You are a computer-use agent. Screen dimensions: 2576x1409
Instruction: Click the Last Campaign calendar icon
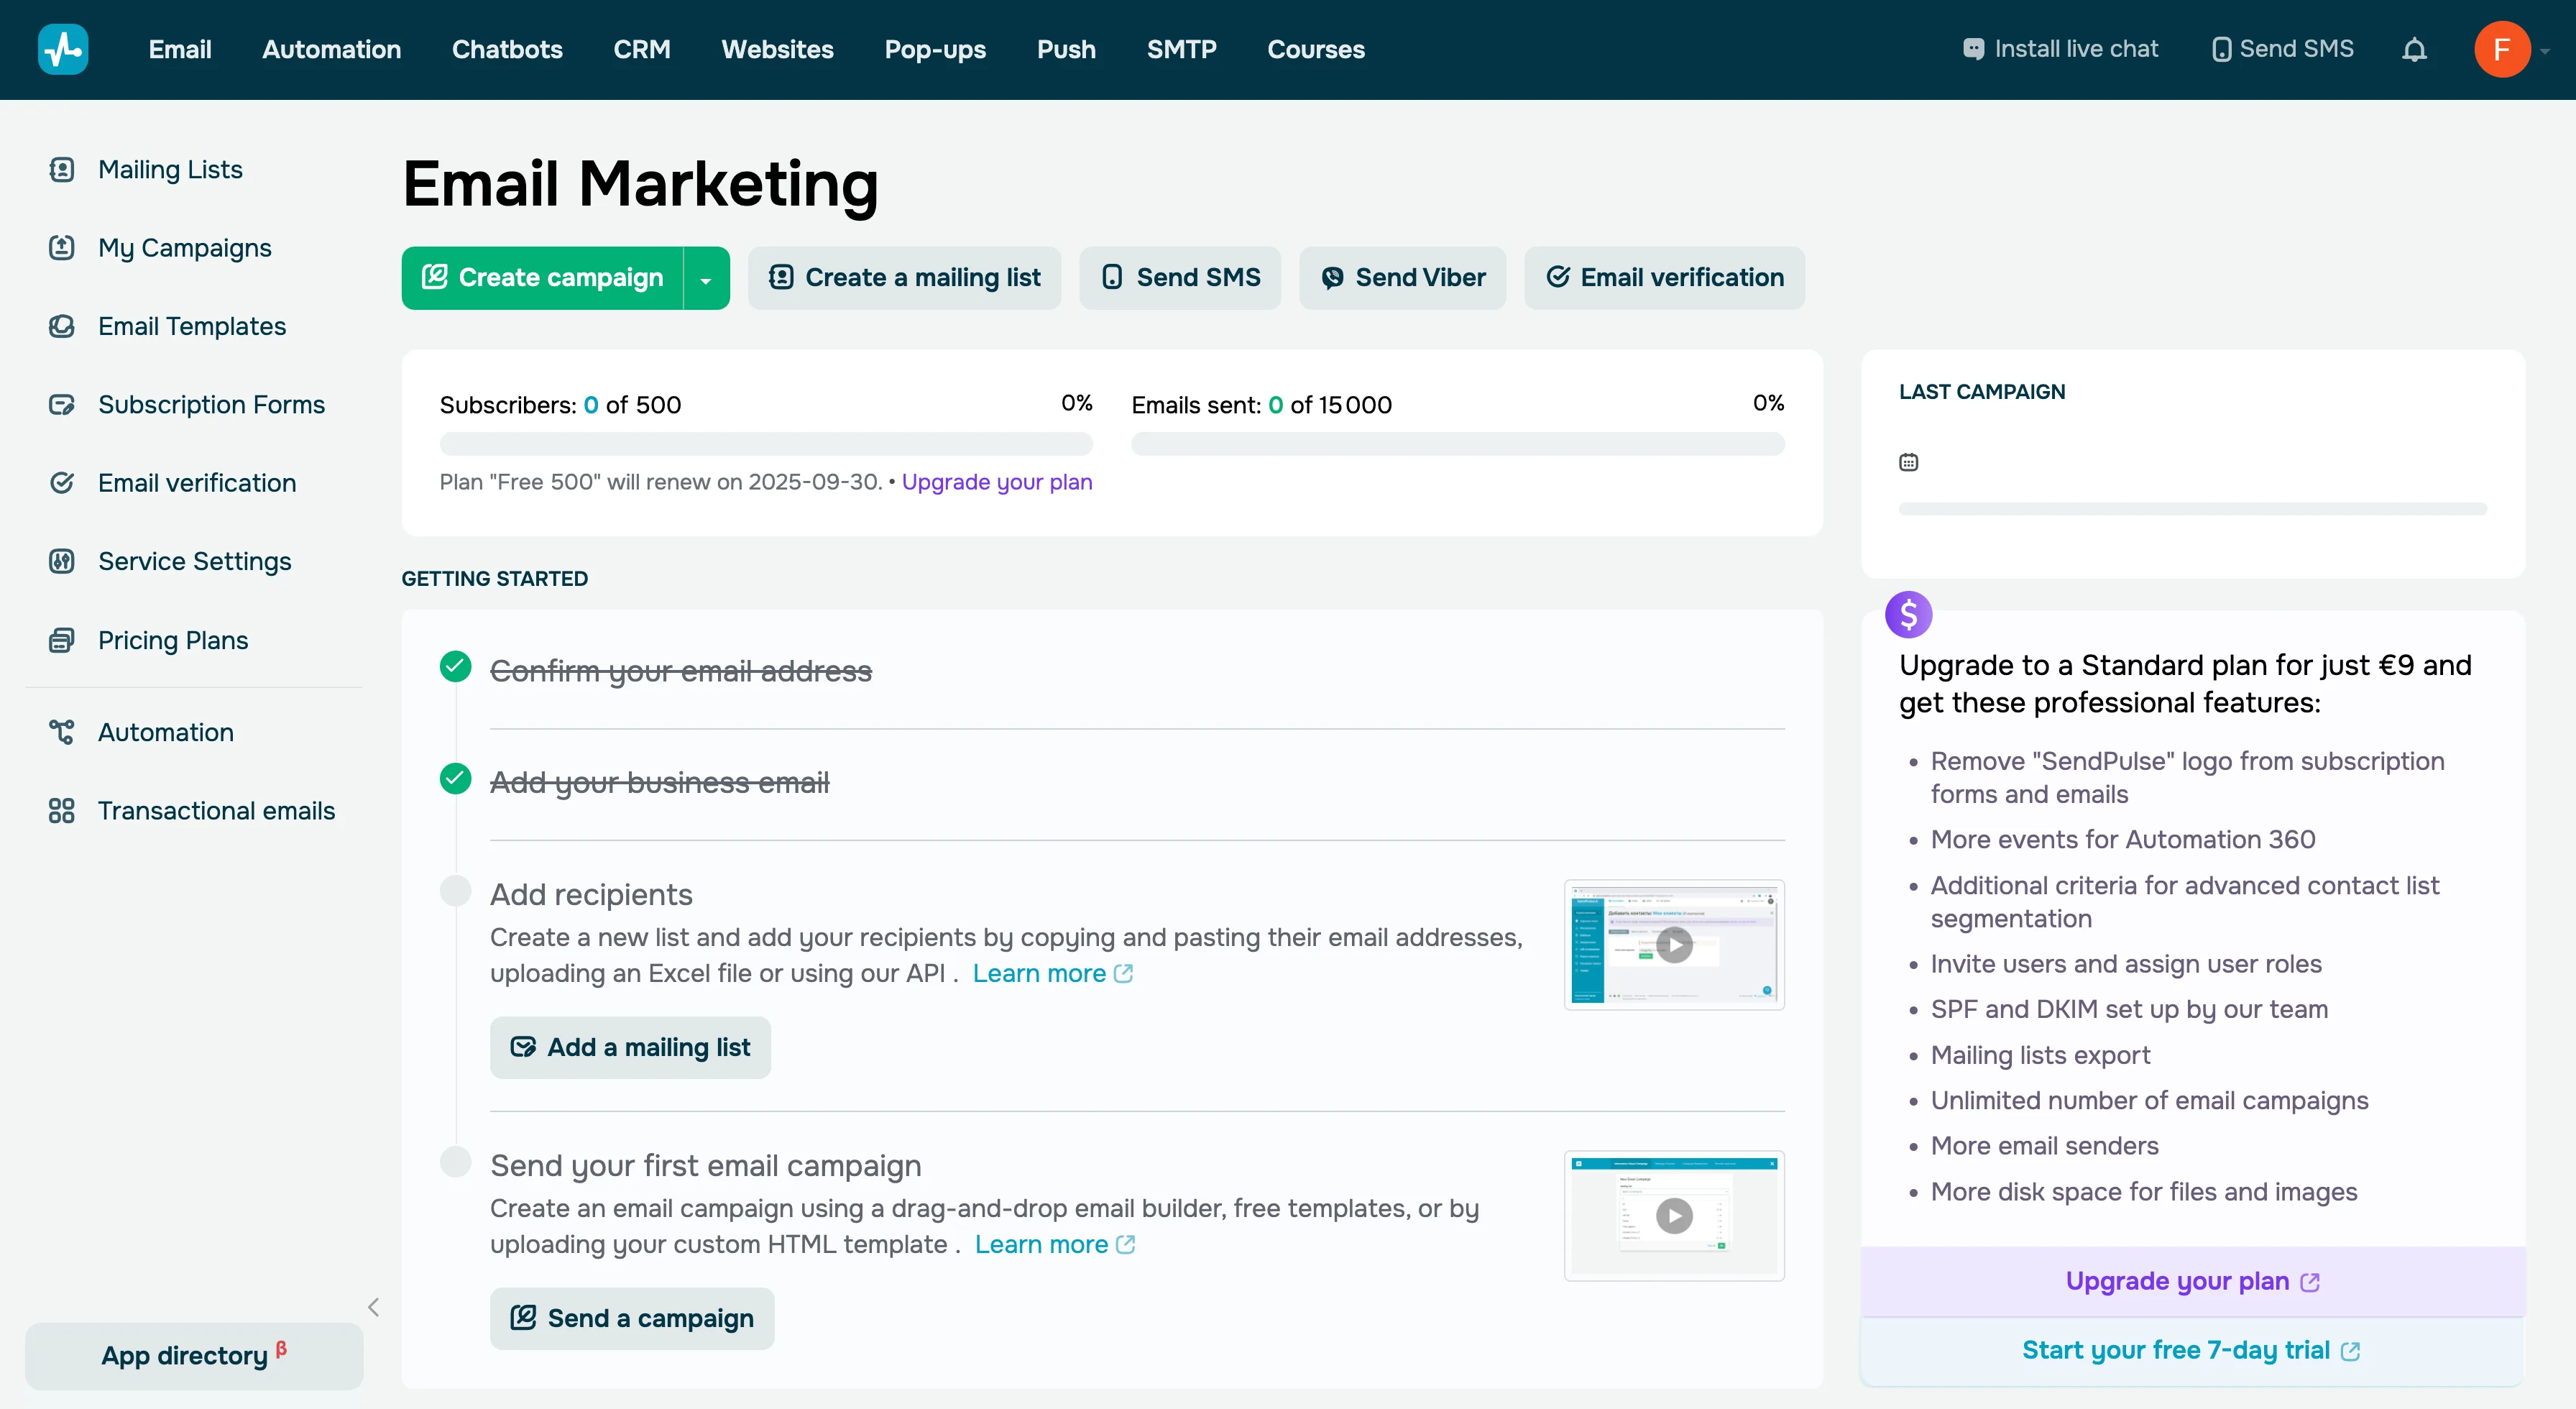point(1908,462)
